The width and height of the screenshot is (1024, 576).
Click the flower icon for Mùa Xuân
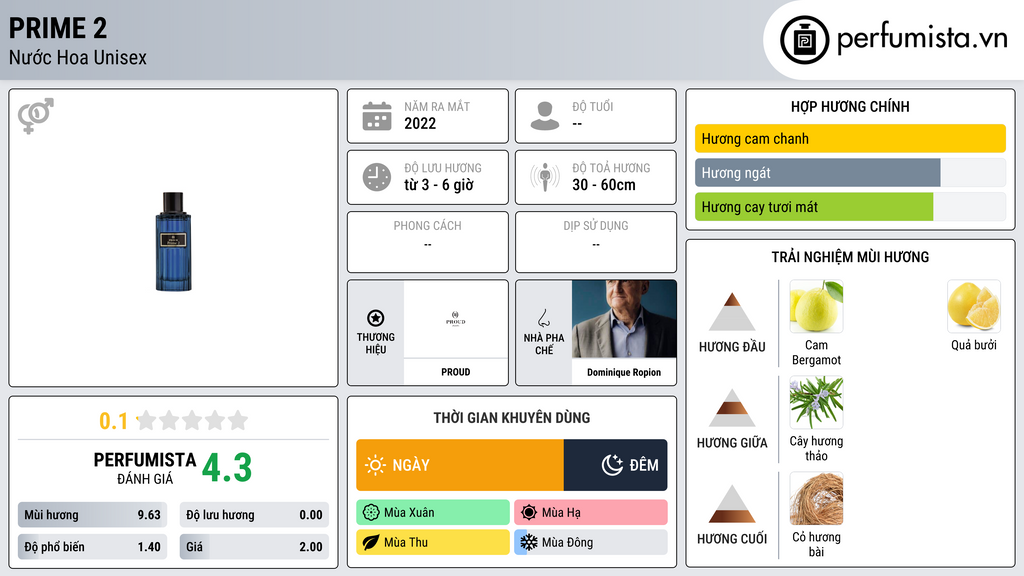click(x=371, y=513)
